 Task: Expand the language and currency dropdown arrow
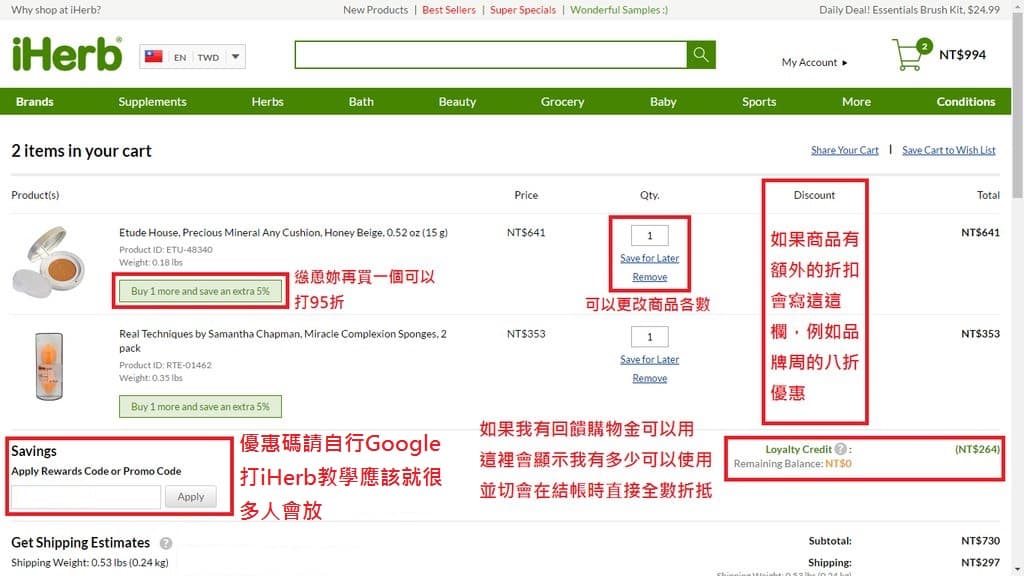point(235,57)
